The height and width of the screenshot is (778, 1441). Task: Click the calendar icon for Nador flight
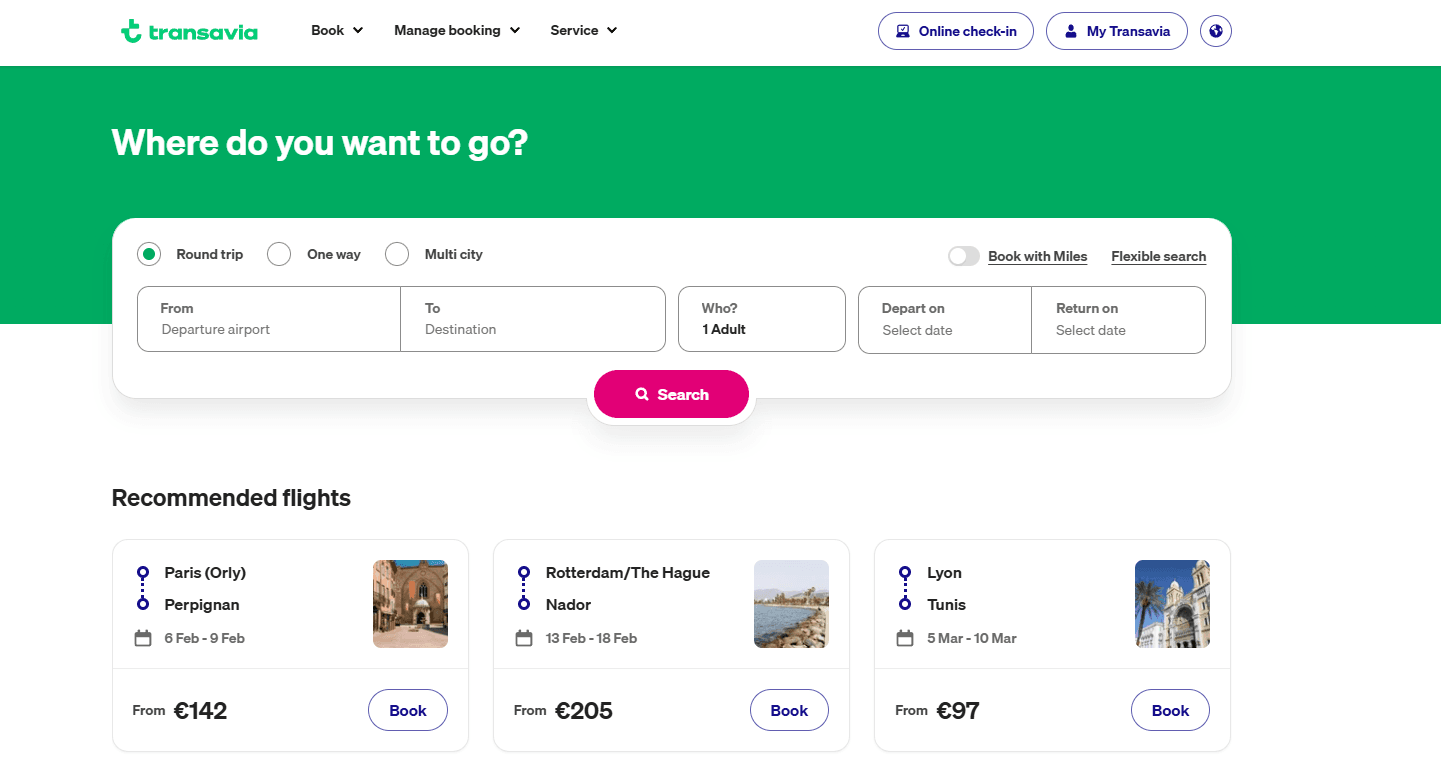[x=524, y=638]
